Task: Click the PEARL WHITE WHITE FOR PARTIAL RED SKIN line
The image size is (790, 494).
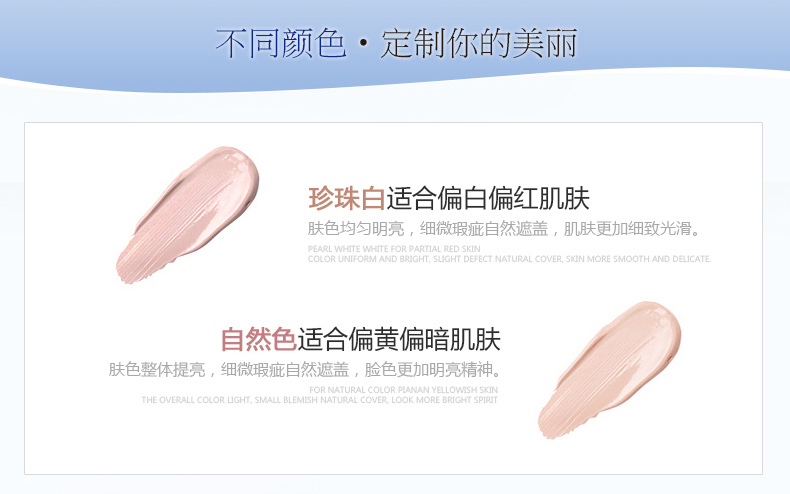Action: [x=394, y=249]
